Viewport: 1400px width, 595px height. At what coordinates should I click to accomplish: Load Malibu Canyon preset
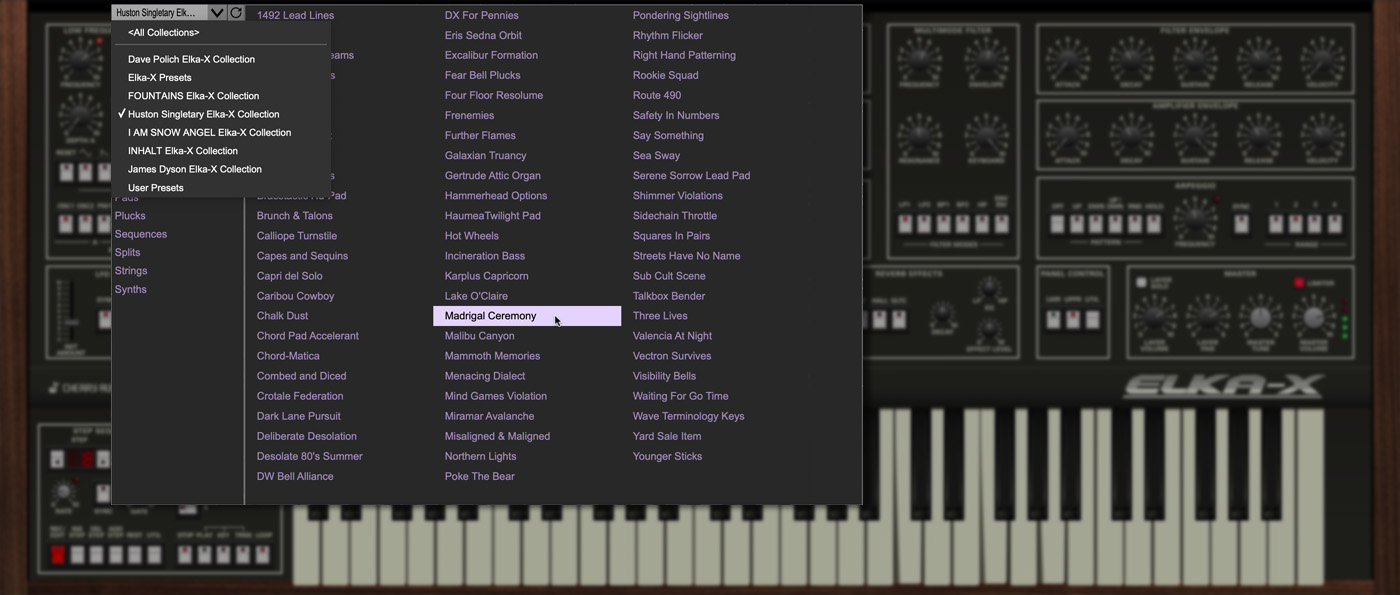[x=479, y=336]
